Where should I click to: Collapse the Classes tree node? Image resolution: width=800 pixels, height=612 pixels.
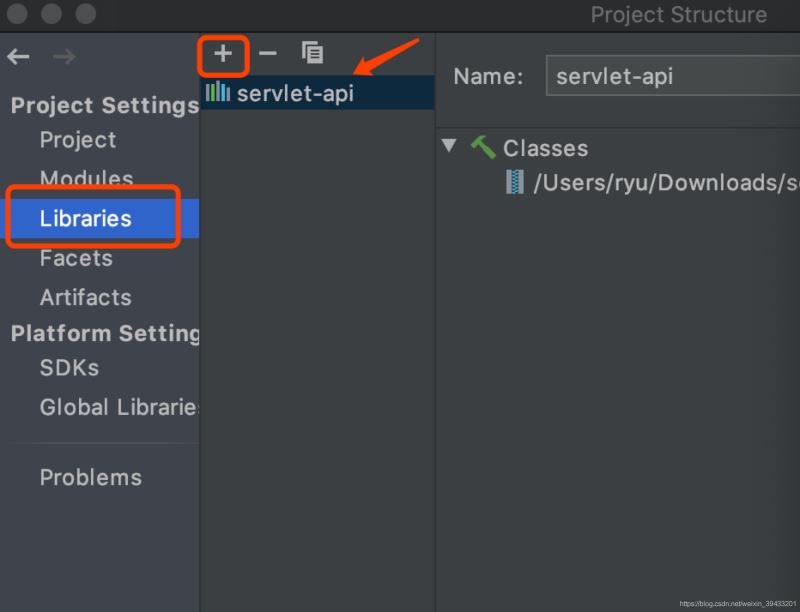coord(450,147)
